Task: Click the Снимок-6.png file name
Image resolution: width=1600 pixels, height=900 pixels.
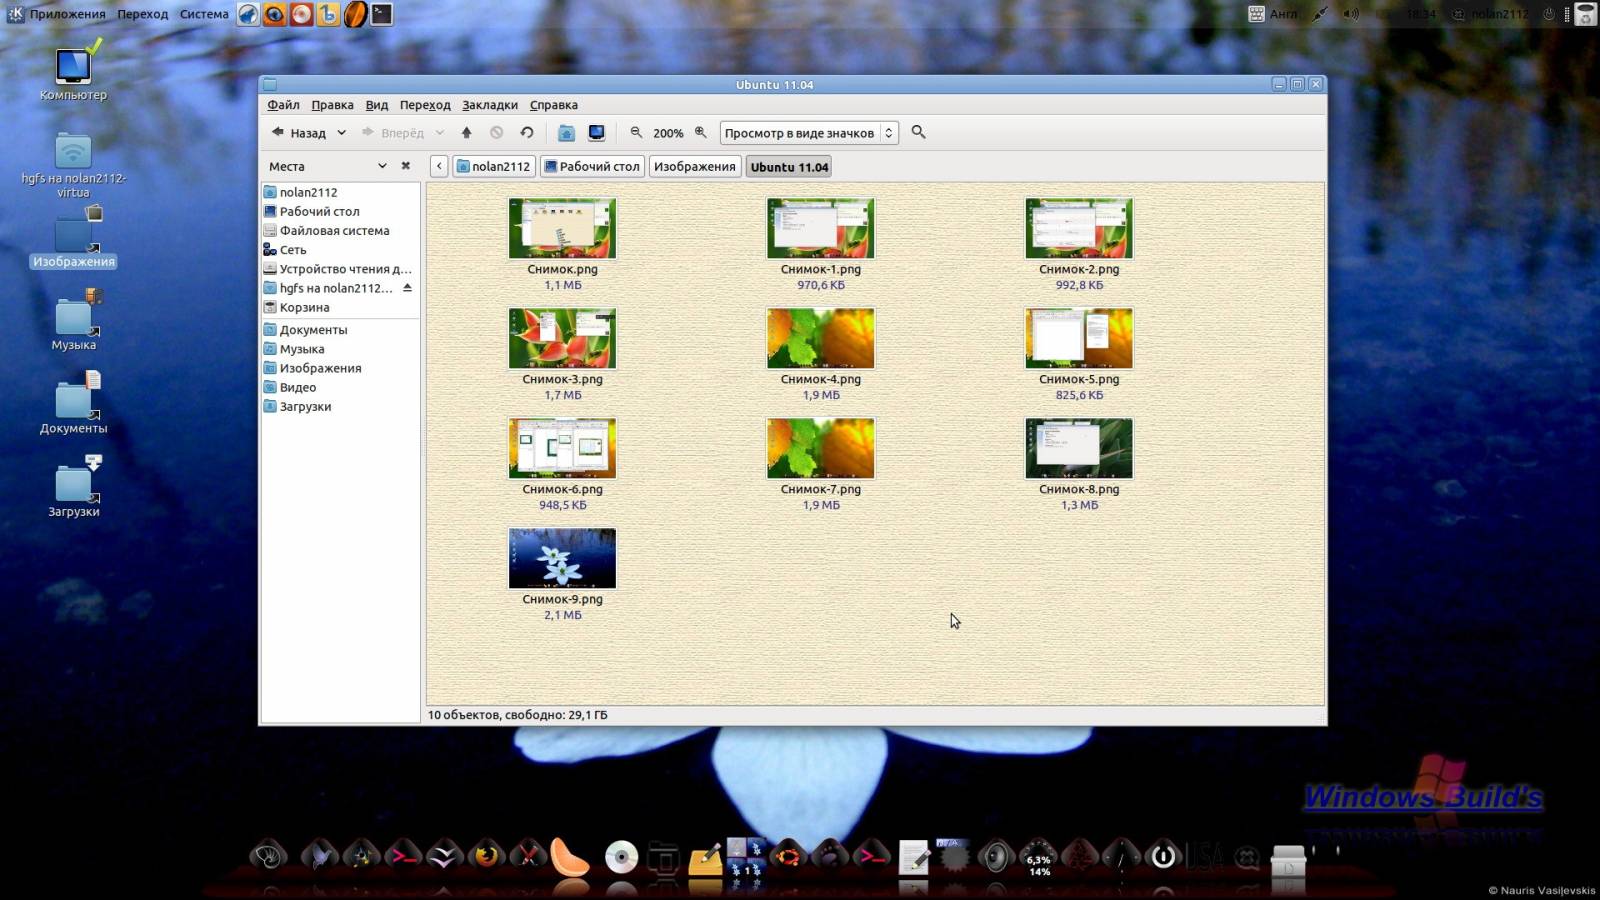Action: point(562,489)
